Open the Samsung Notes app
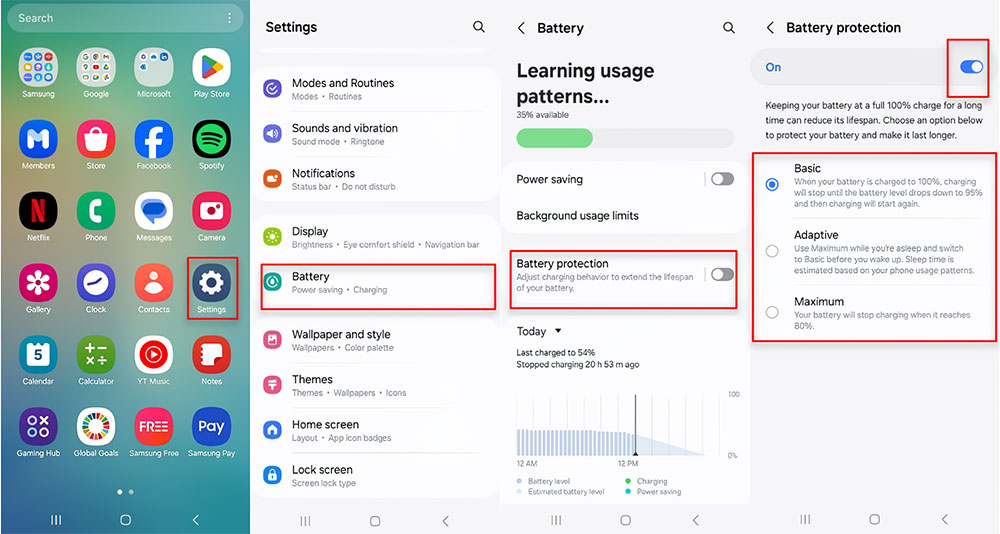The height and width of the screenshot is (534, 1000). [212, 355]
